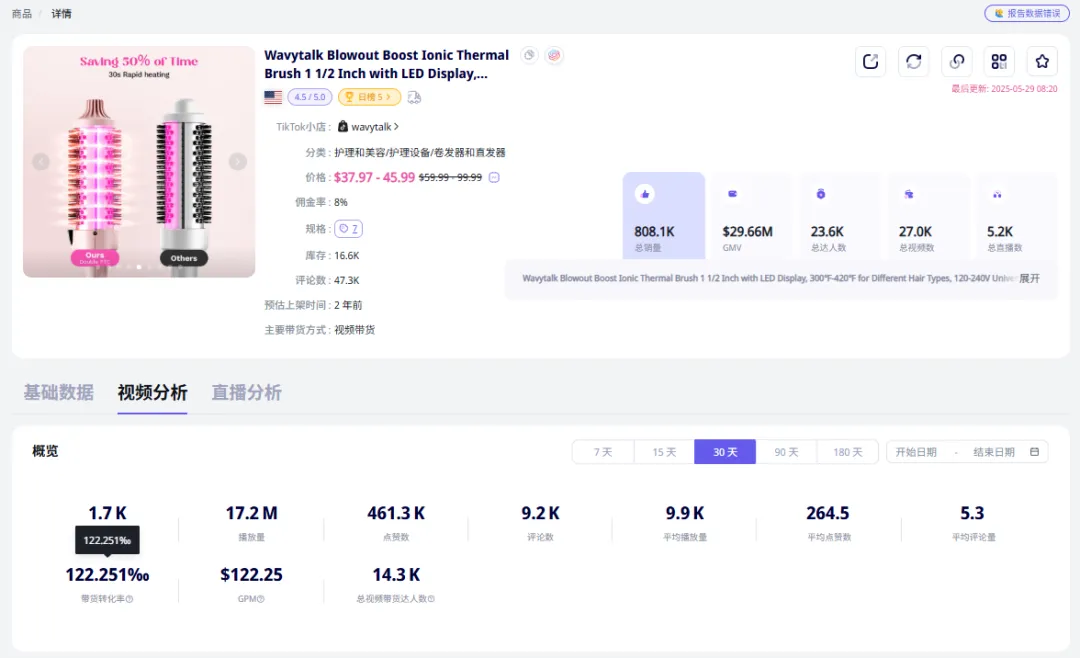
Task: Click the open-in-new-window share icon
Action: (x=871, y=62)
